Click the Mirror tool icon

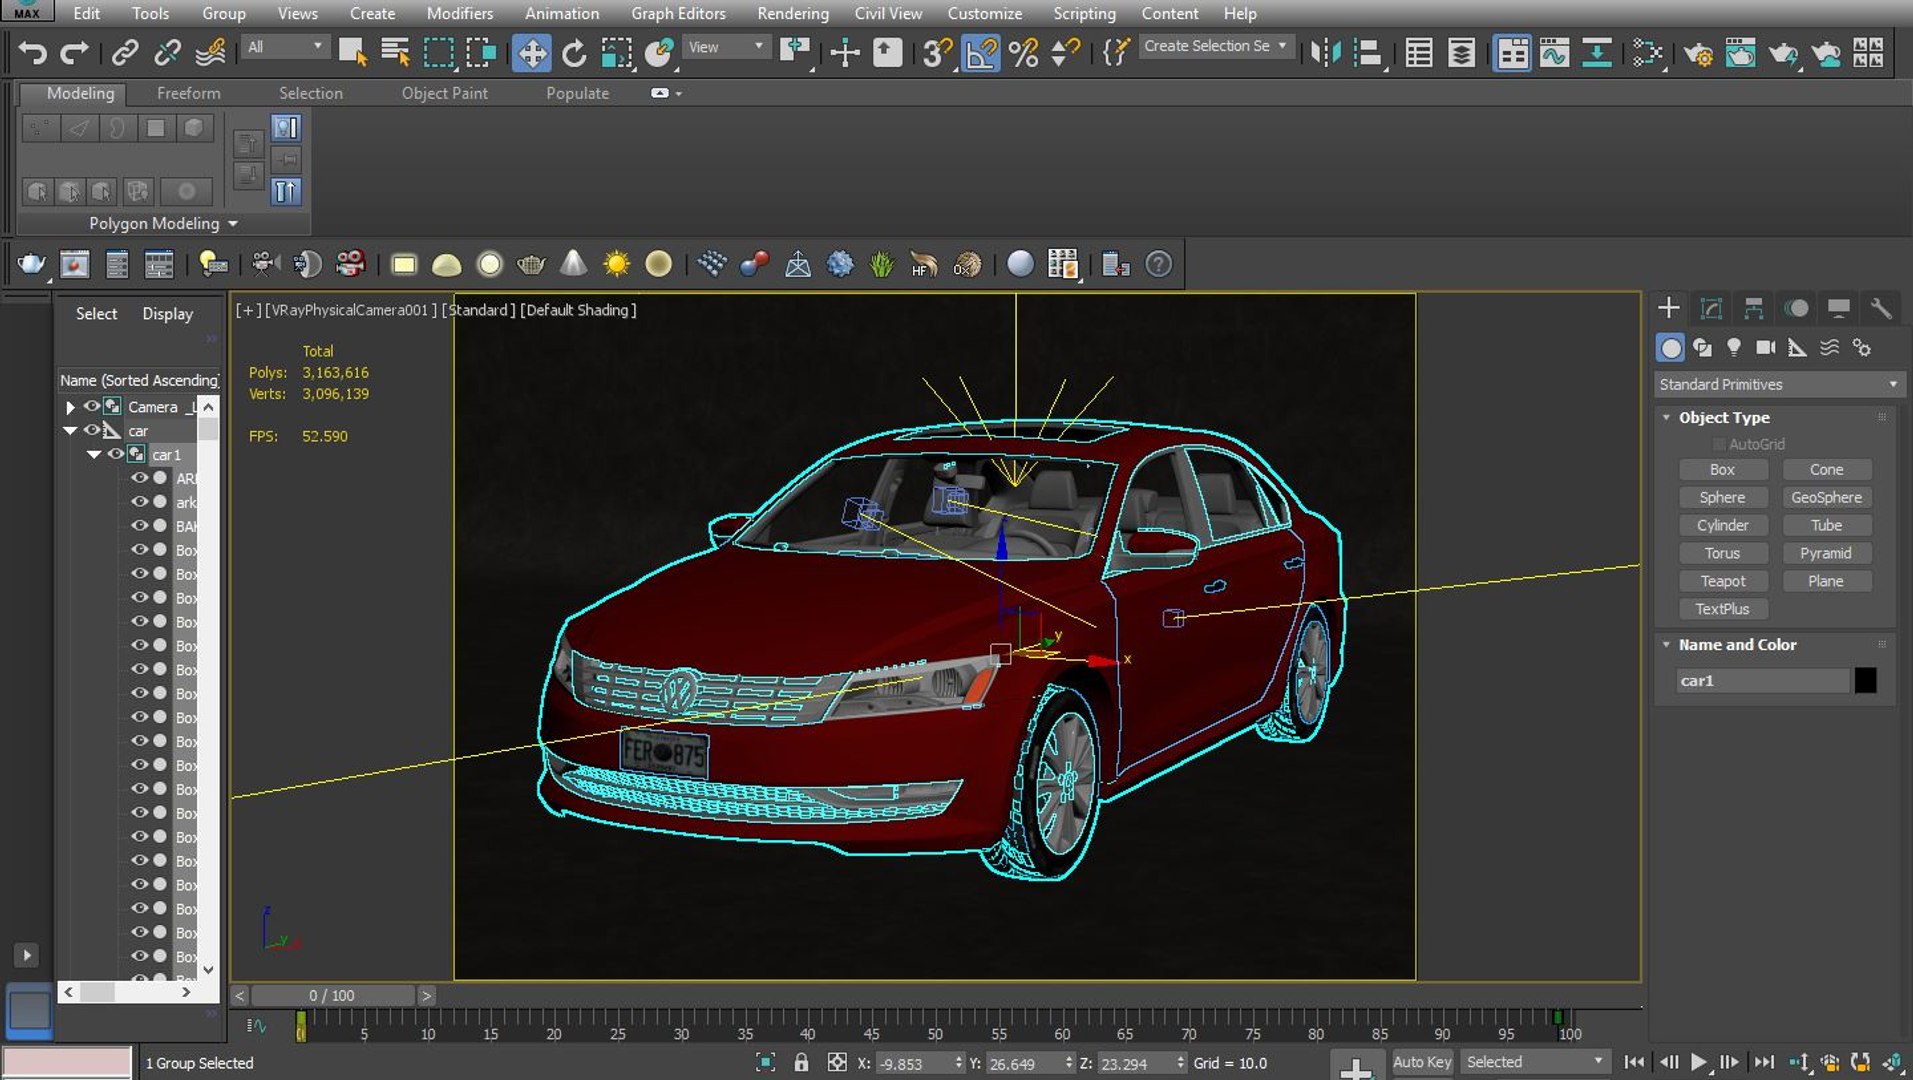(x=1325, y=52)
